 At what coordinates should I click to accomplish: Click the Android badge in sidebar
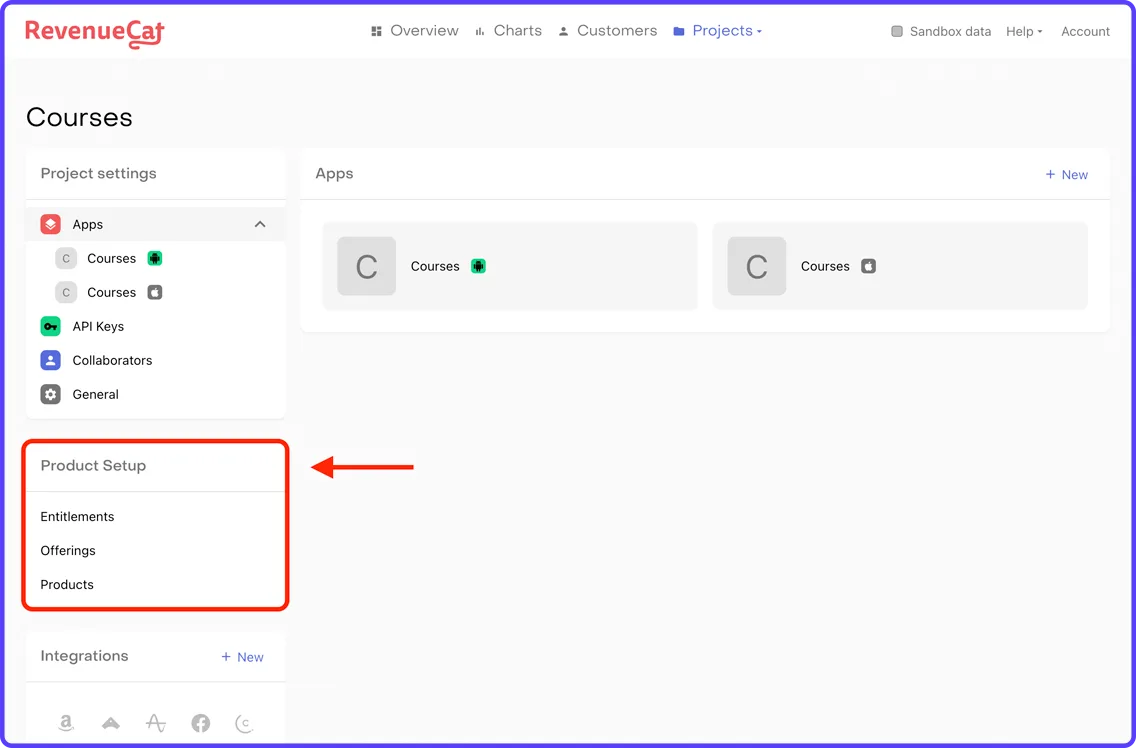154,258
